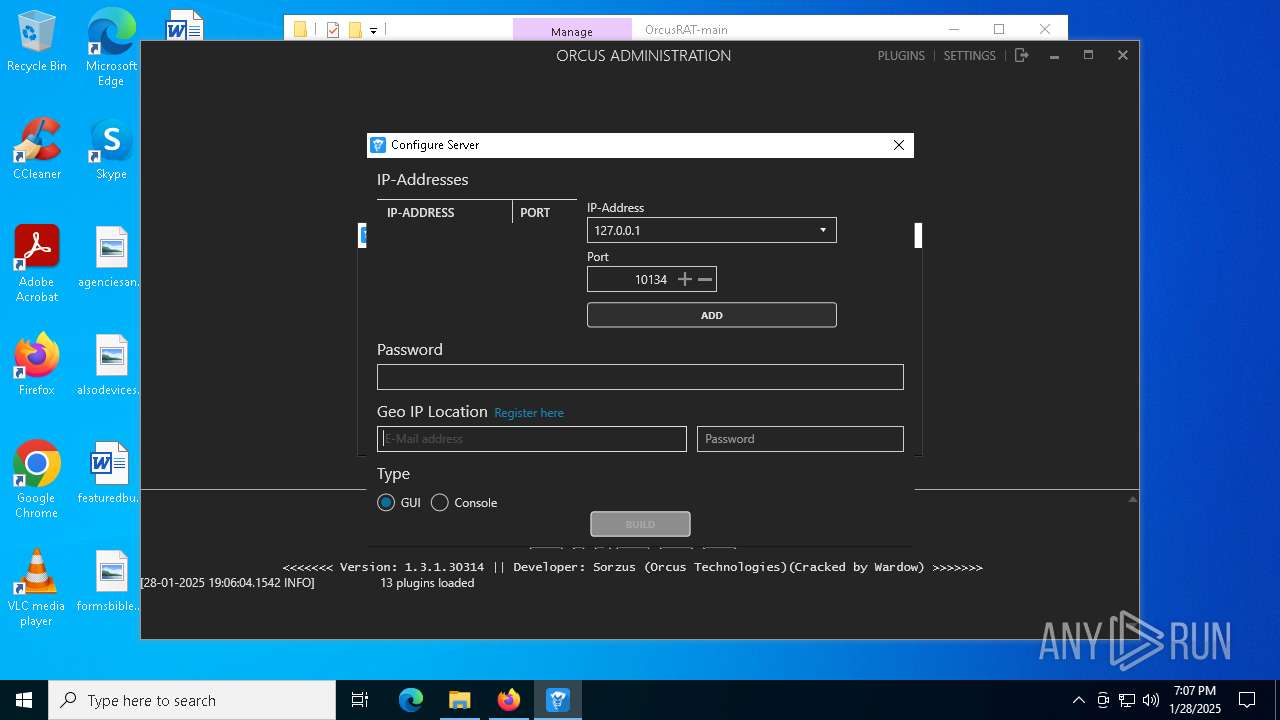Open the PLUGINS menu in Orcus Administration
The image size is (1280, 720).
tap(901, 56)
